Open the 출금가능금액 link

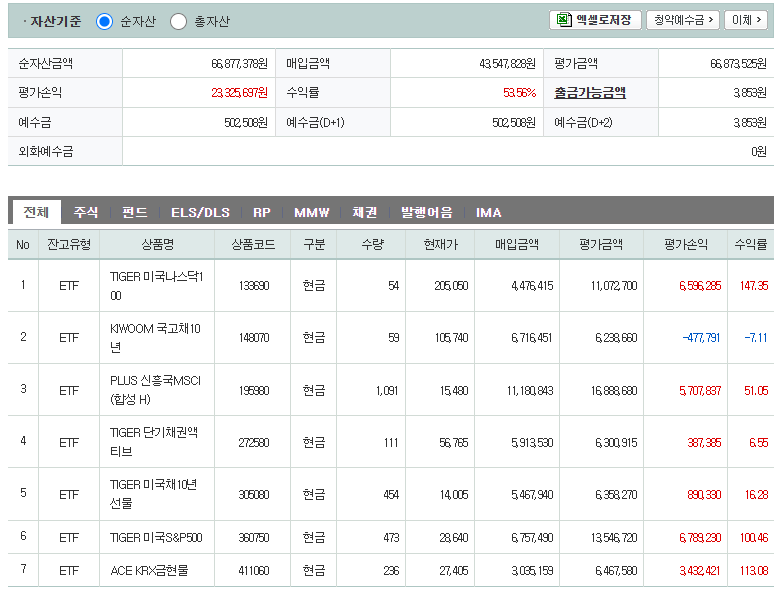point(590,93)
